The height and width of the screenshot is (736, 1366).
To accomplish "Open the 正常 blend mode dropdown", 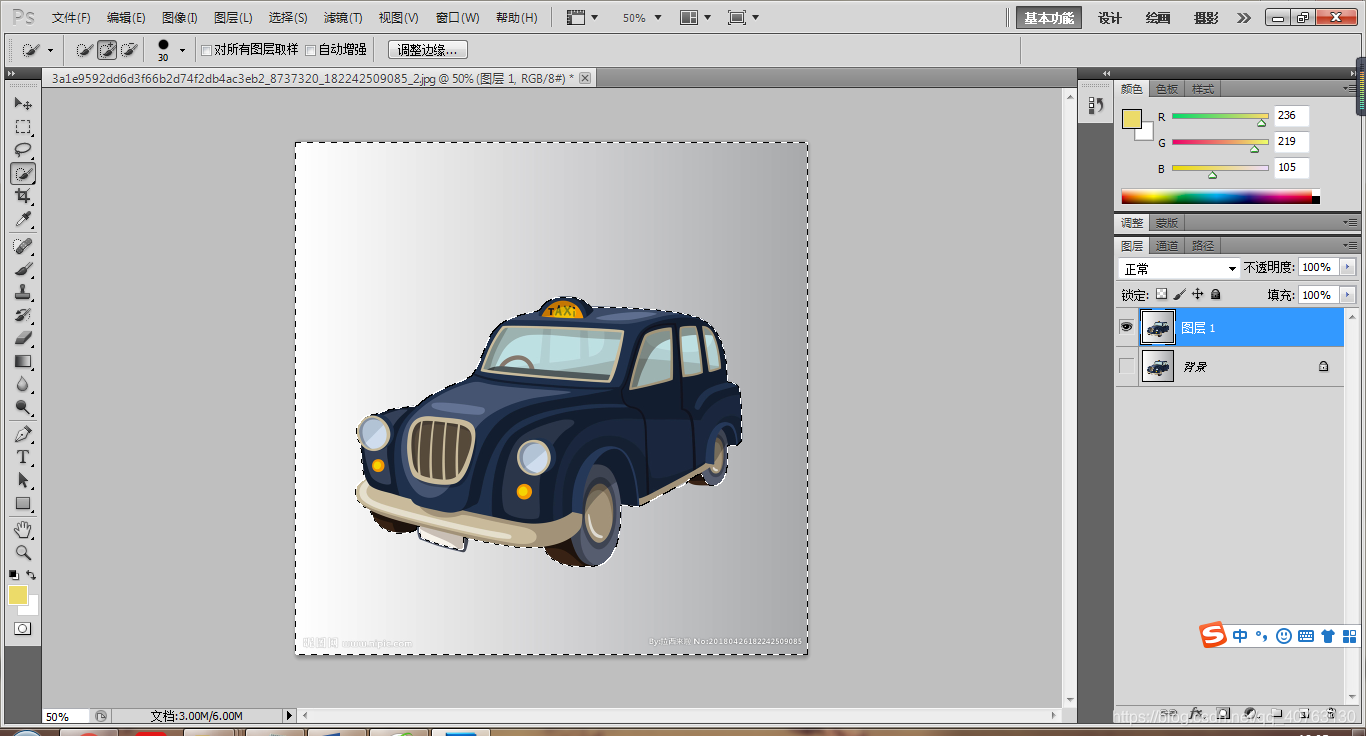I will [x=1179, y=269].
